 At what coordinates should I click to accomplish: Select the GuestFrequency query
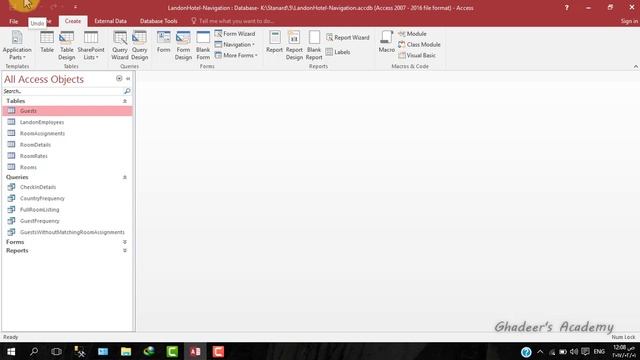(x=67, y=221)
